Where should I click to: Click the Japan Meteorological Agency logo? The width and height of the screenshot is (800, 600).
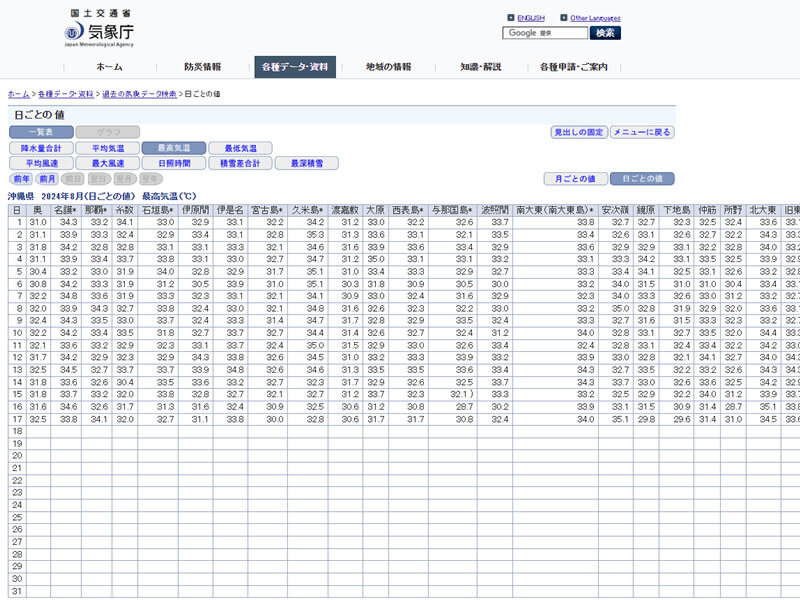pos(99,28)
